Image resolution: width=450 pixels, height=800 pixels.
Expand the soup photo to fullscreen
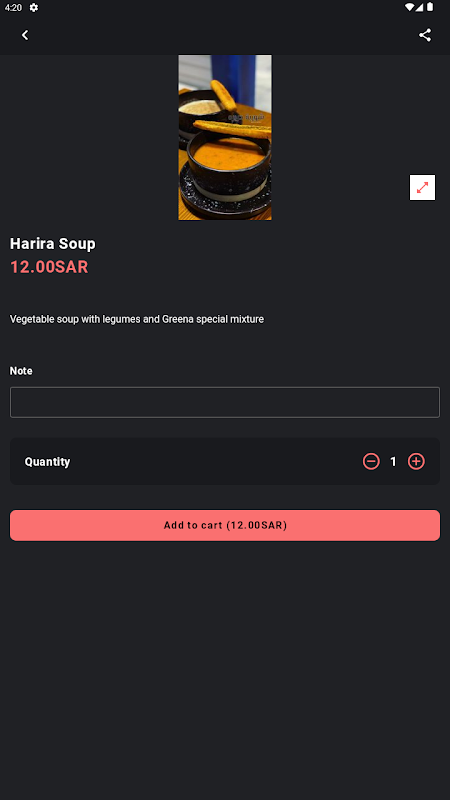tap(422, 188)
